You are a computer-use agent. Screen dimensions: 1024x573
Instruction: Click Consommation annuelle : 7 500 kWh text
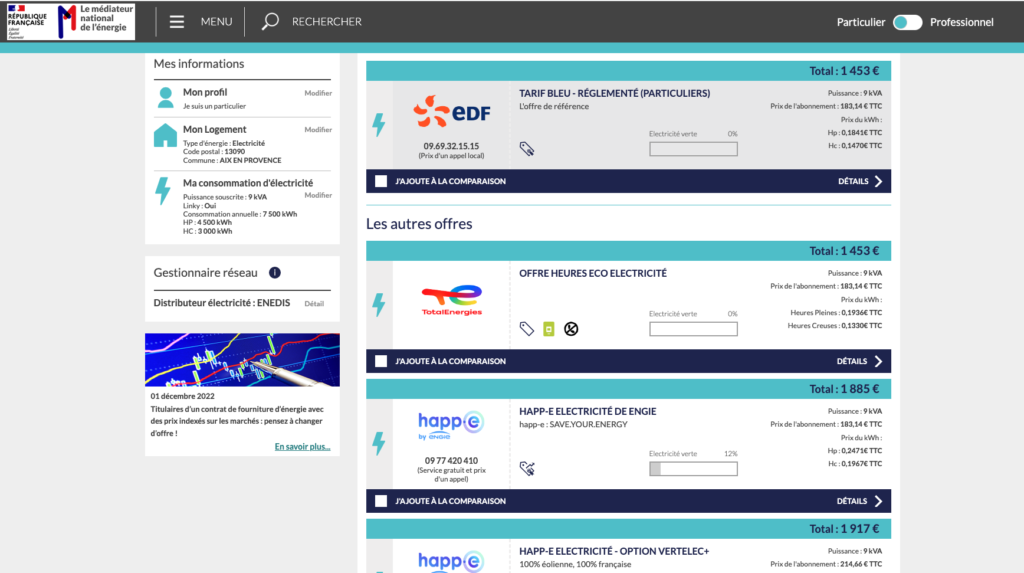240,214
